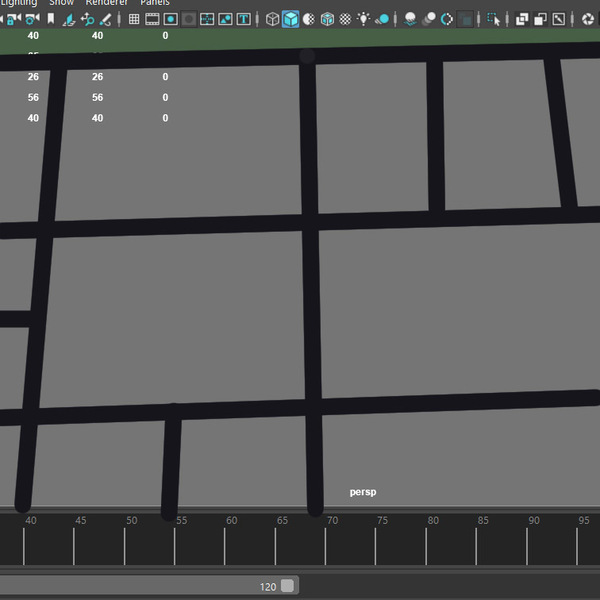Select the highlighted Smooth Shade All cube
The width and height of the screenshot is (600, 600).
pos(290,19)
